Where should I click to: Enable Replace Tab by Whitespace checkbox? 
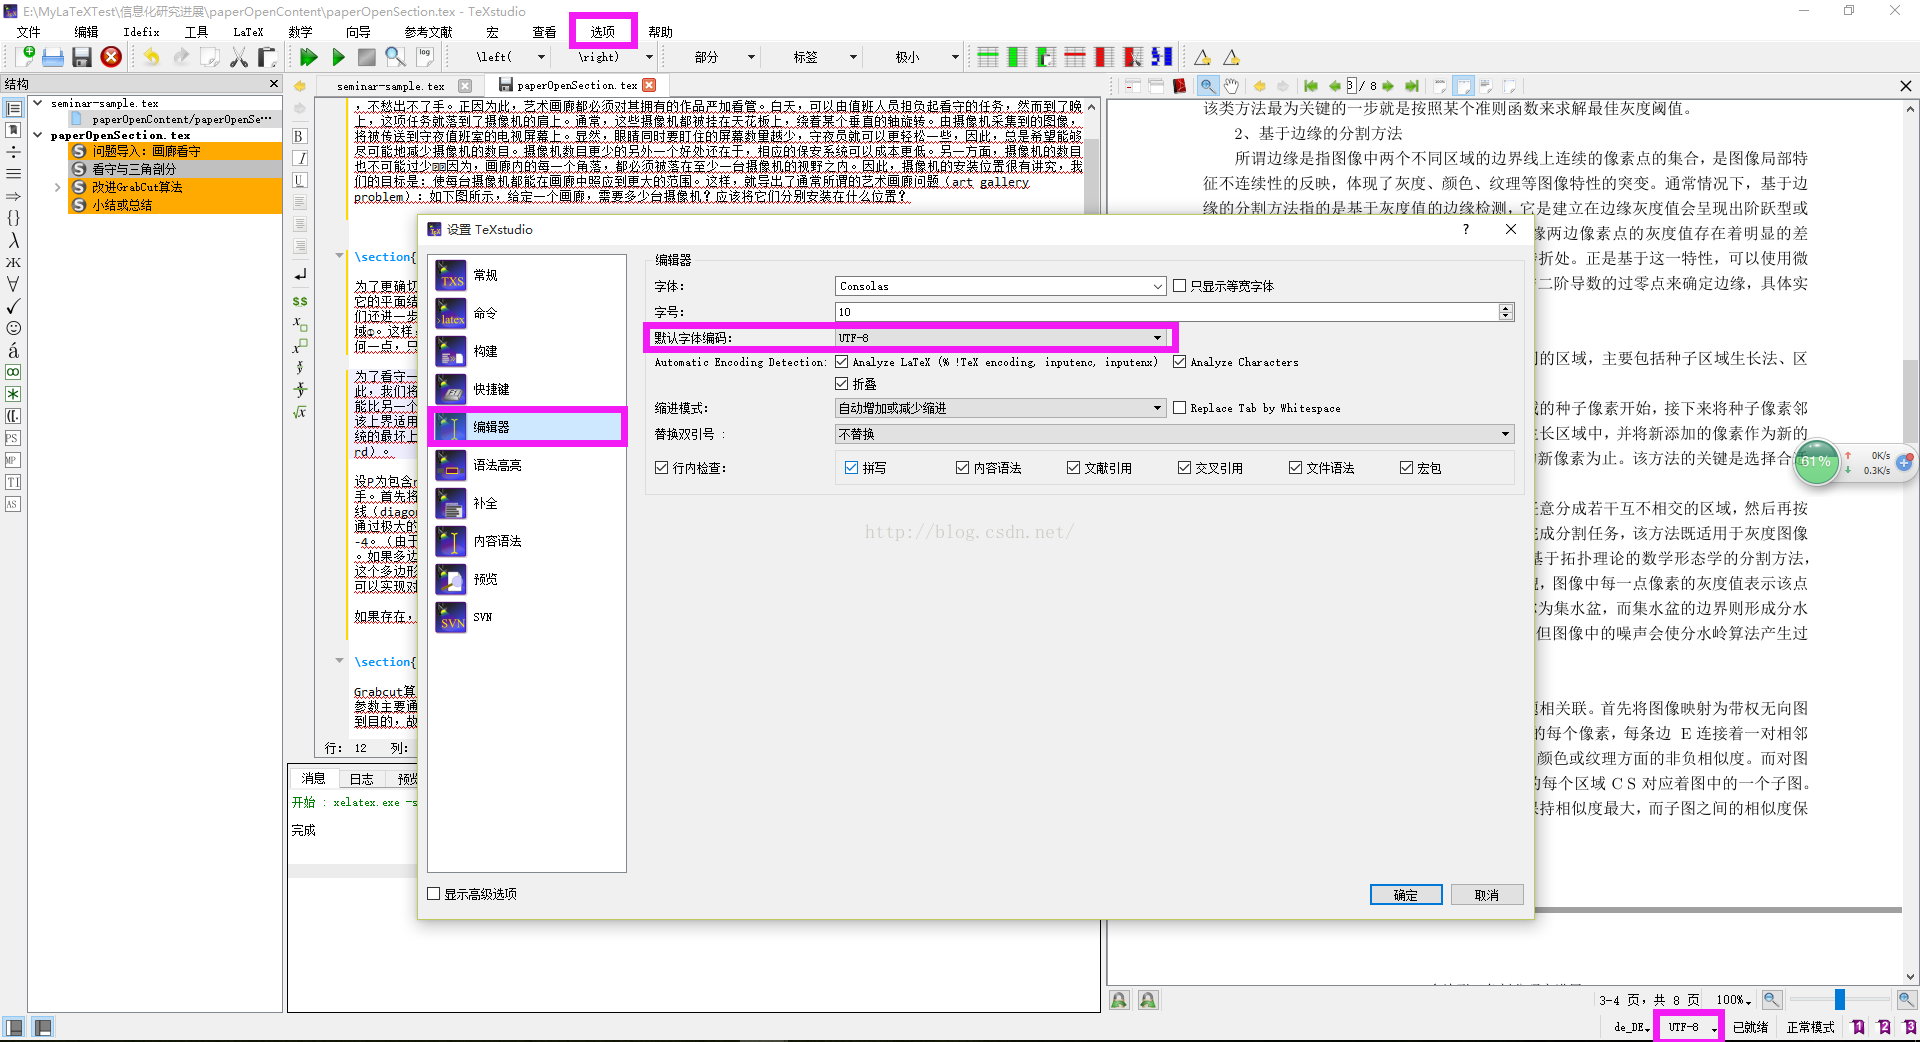click(1179, 408)
